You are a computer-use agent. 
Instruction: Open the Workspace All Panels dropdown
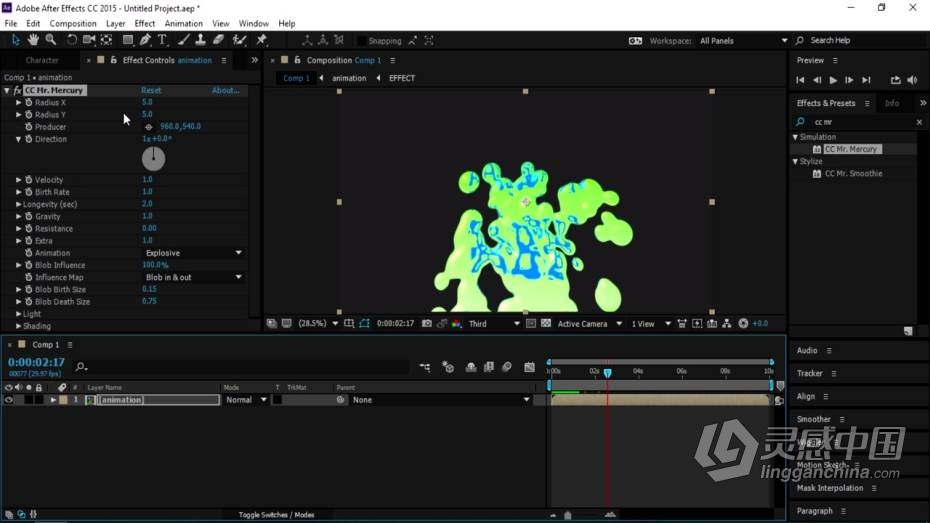coord(744,41)
